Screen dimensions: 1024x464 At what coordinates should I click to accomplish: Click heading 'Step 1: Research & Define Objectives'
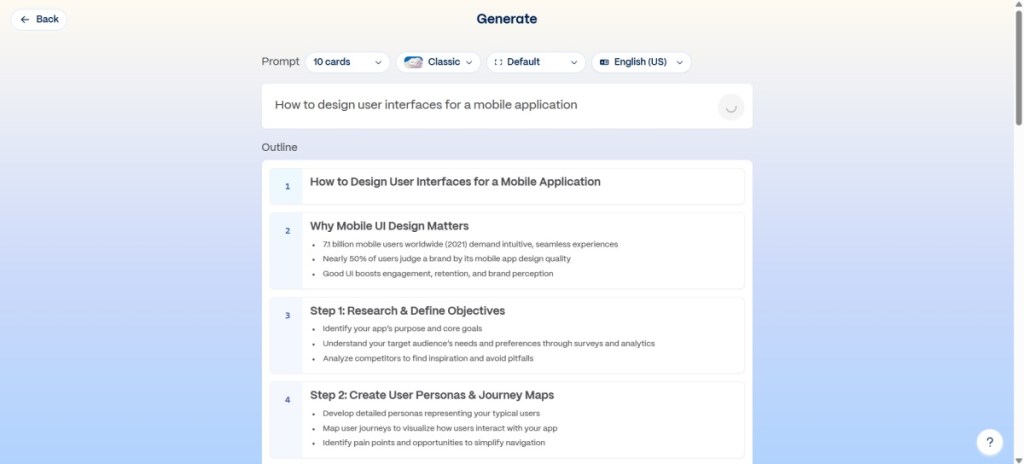click(x=408, y=311)
